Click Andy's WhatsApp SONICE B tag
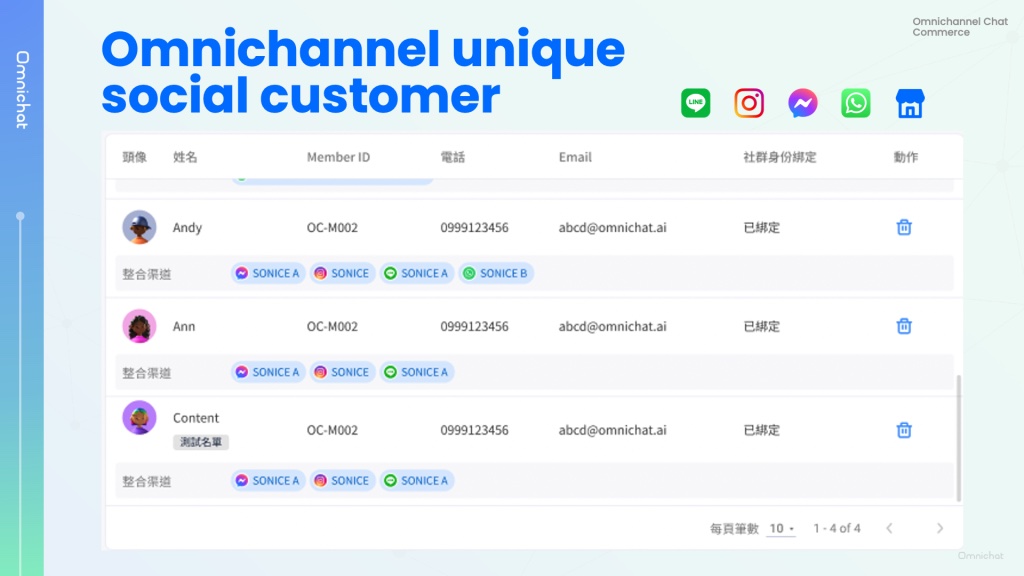This screenshot has height=576, width=1024. (x=496, y=273)
